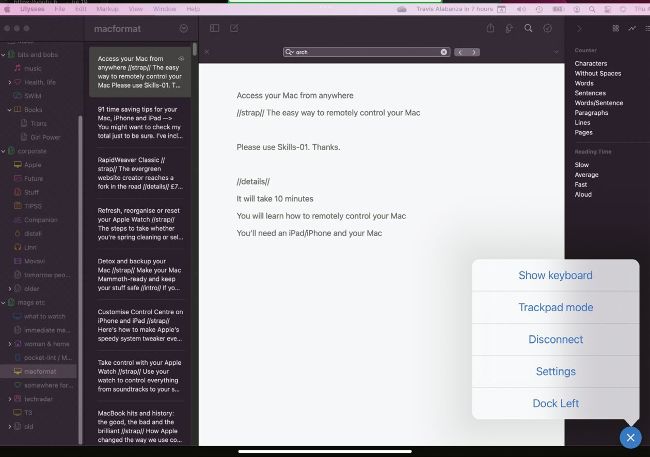Open the Markup menu in the menu bar
Screen dimensions: 650x457
point(107,8)
